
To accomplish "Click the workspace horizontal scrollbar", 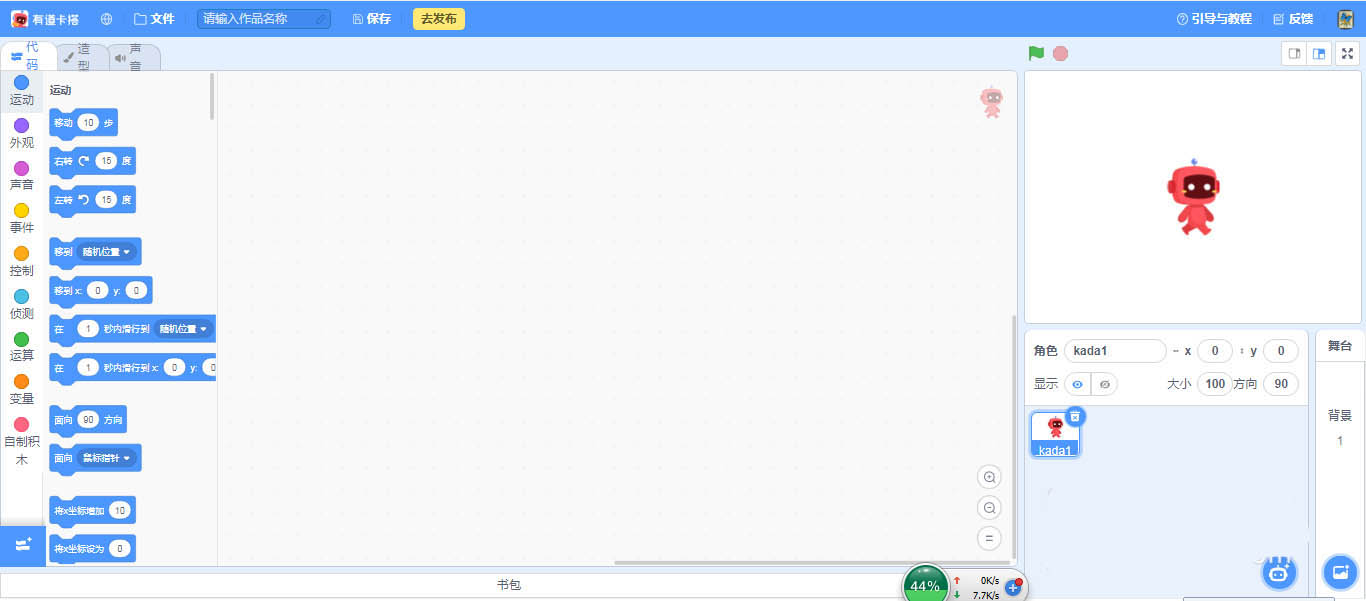I will click(812, 562).
